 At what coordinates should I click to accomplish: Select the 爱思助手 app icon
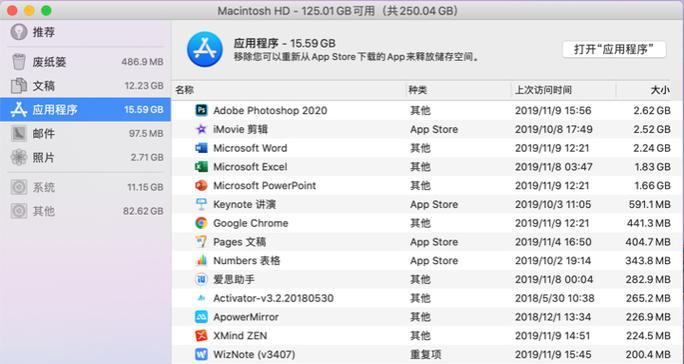pos(201,279)
